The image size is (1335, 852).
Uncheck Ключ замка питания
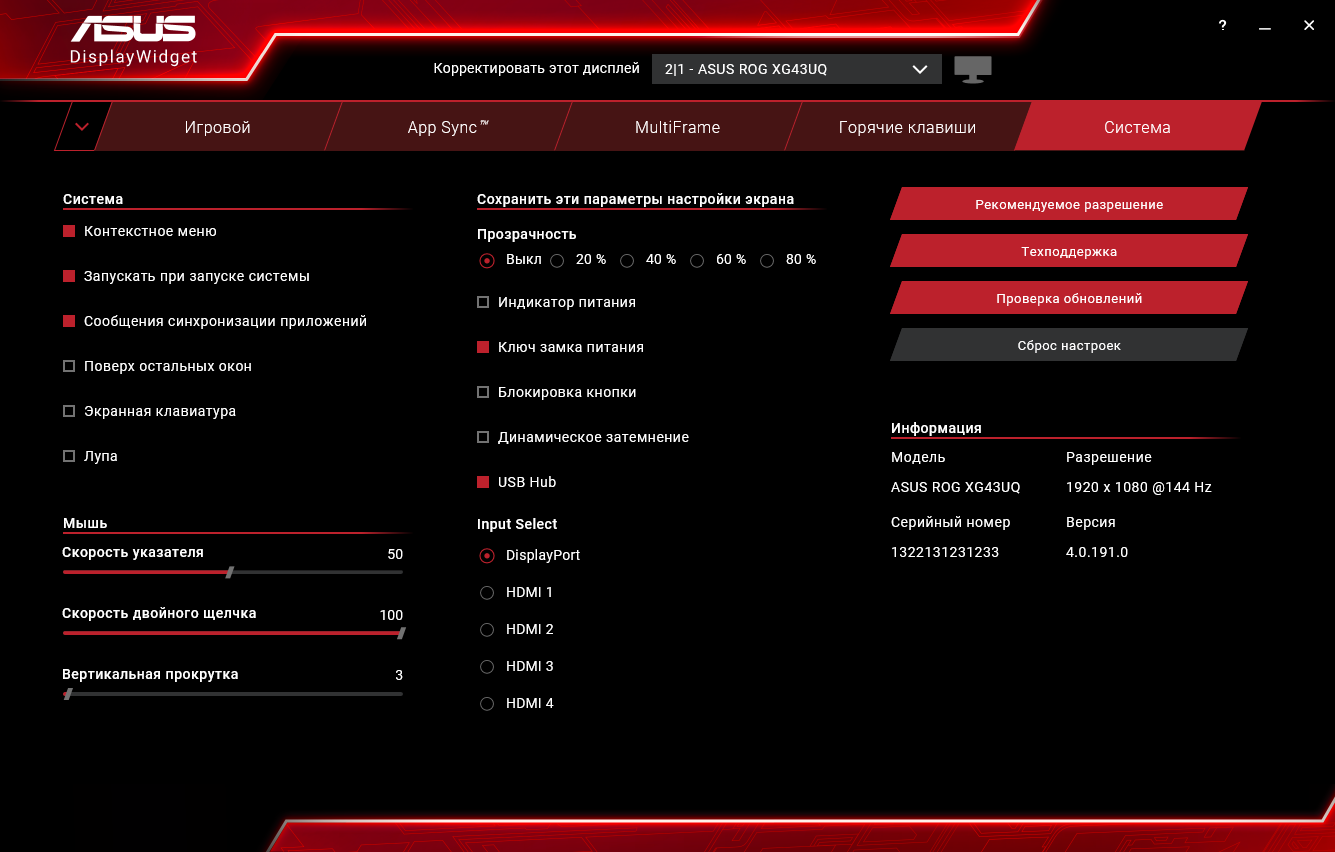click(483, 347)
